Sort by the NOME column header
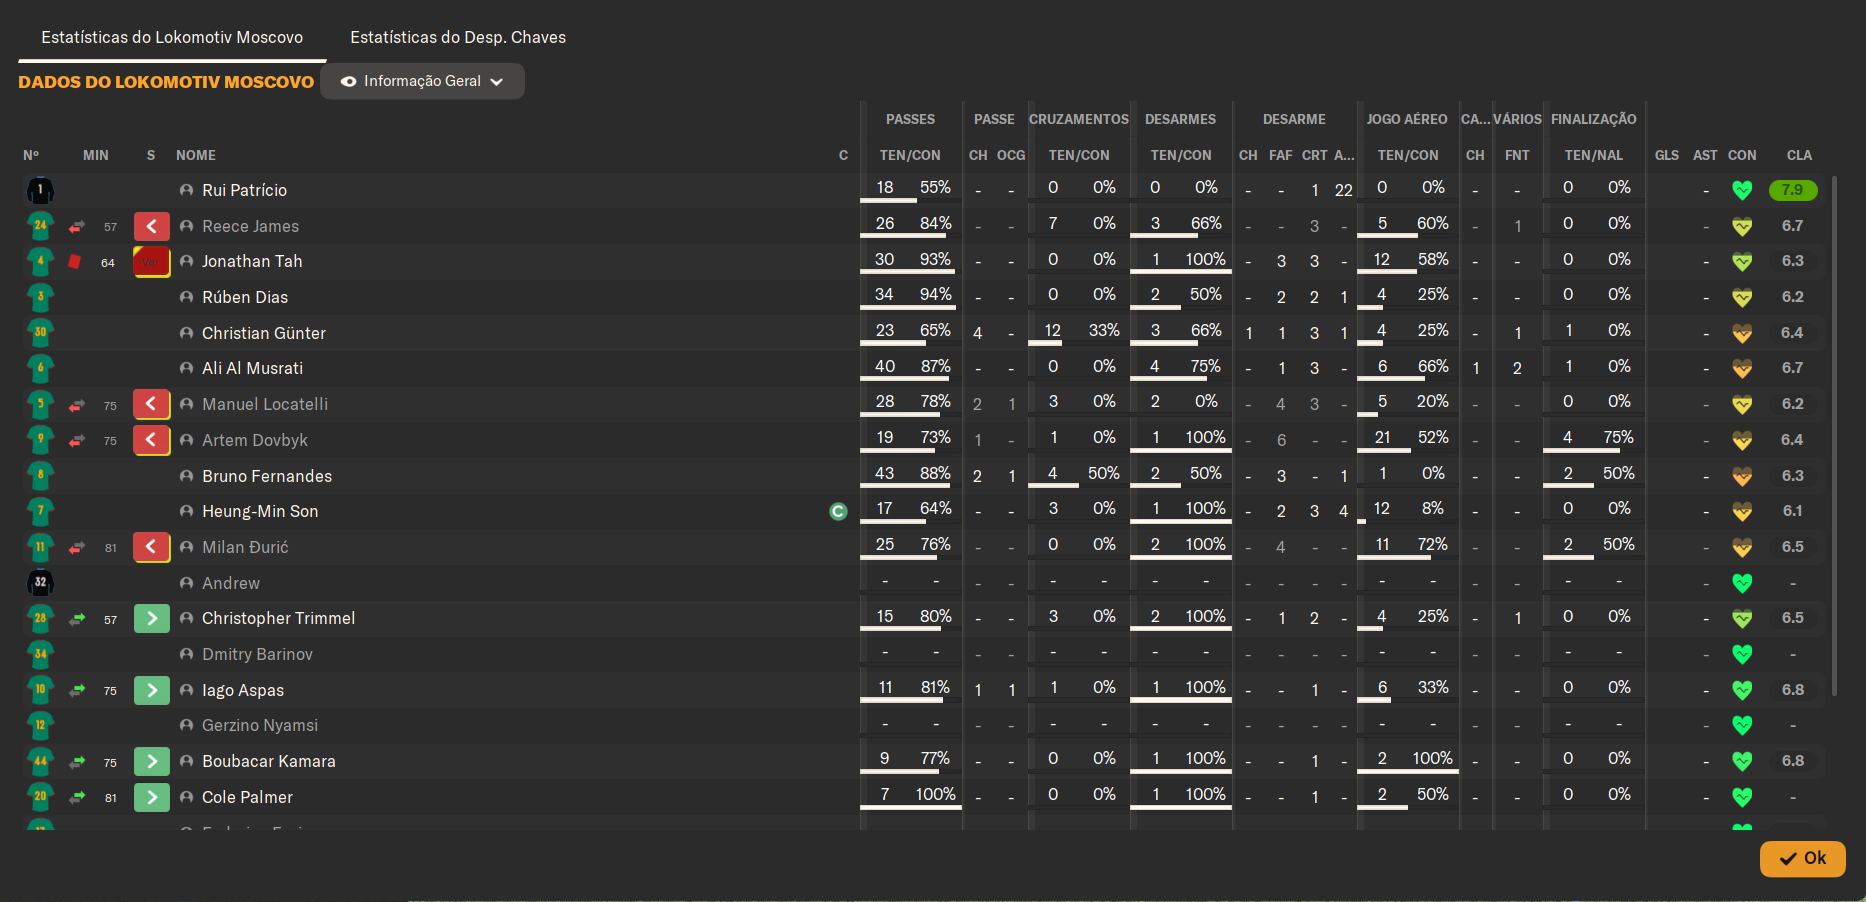This screenshot has height=902, width=1866. (x=196, y=155)
